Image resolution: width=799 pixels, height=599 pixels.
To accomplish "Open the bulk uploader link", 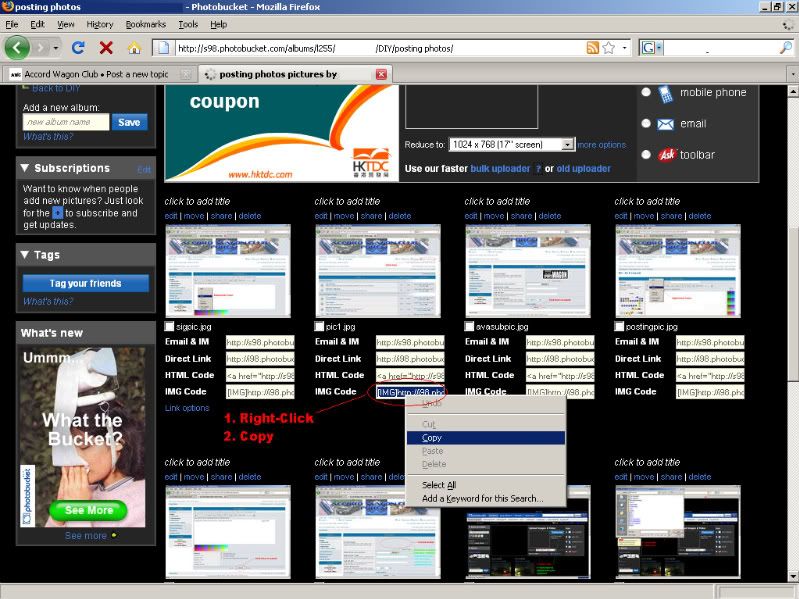I will click(500, 169).
